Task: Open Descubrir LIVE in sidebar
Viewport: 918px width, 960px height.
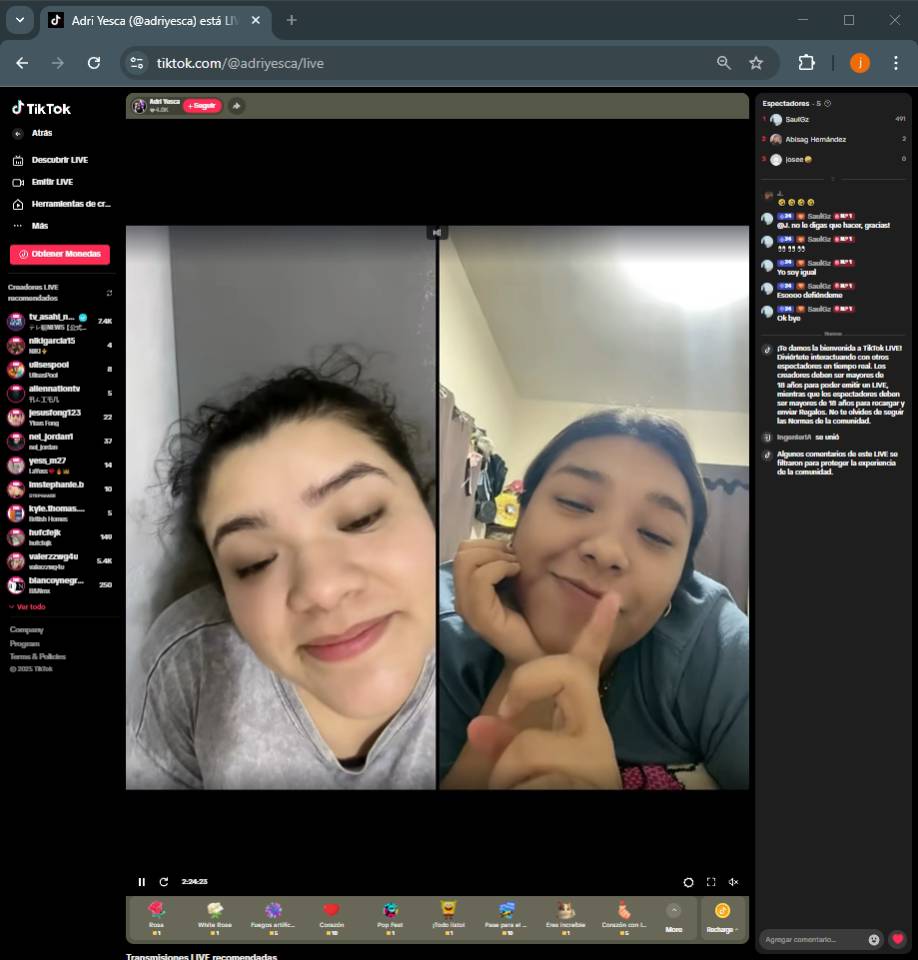Action: [59, 160]
